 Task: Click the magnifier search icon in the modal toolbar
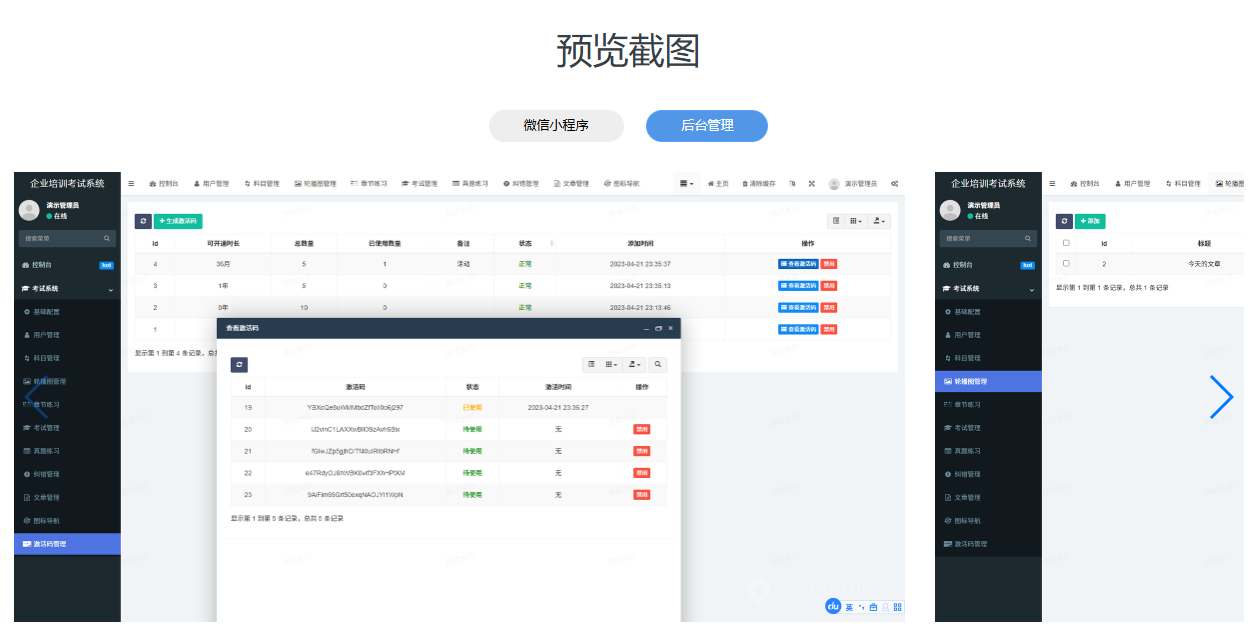coord(657,365)
